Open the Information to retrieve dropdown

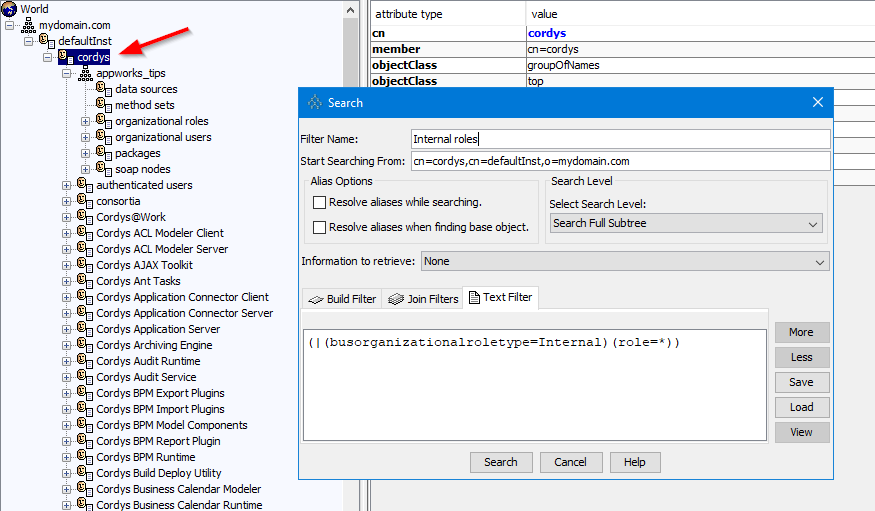[x=625, y=261]
